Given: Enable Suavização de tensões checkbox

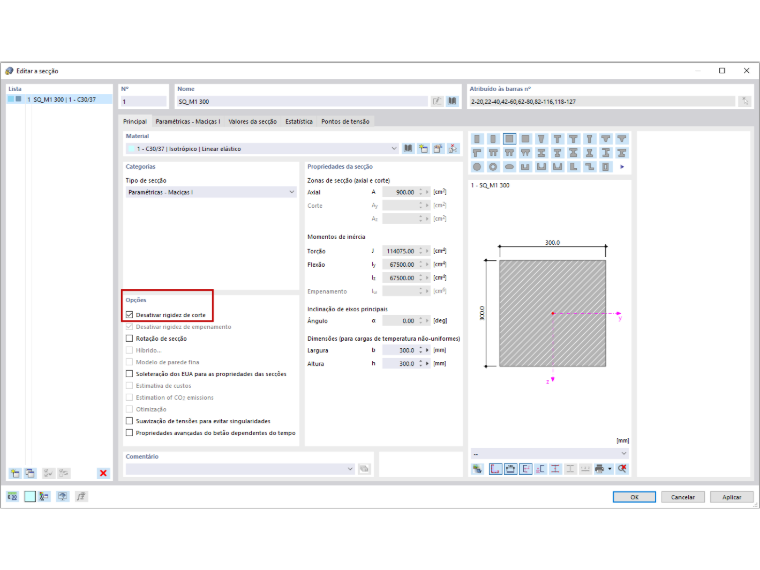Looking at the screenshot, I should 129,421.
